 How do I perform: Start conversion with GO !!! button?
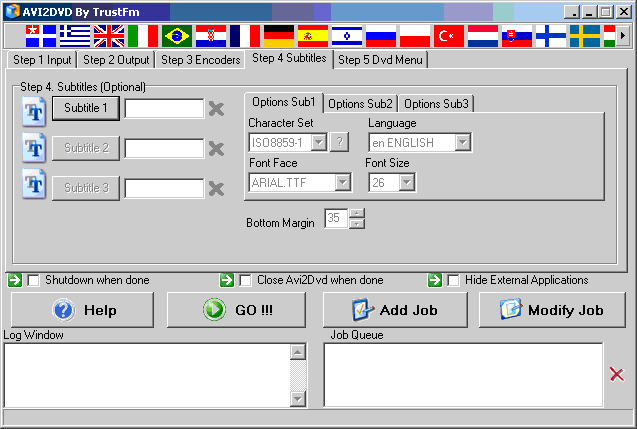pyautogui.click(x=236, y=310)
